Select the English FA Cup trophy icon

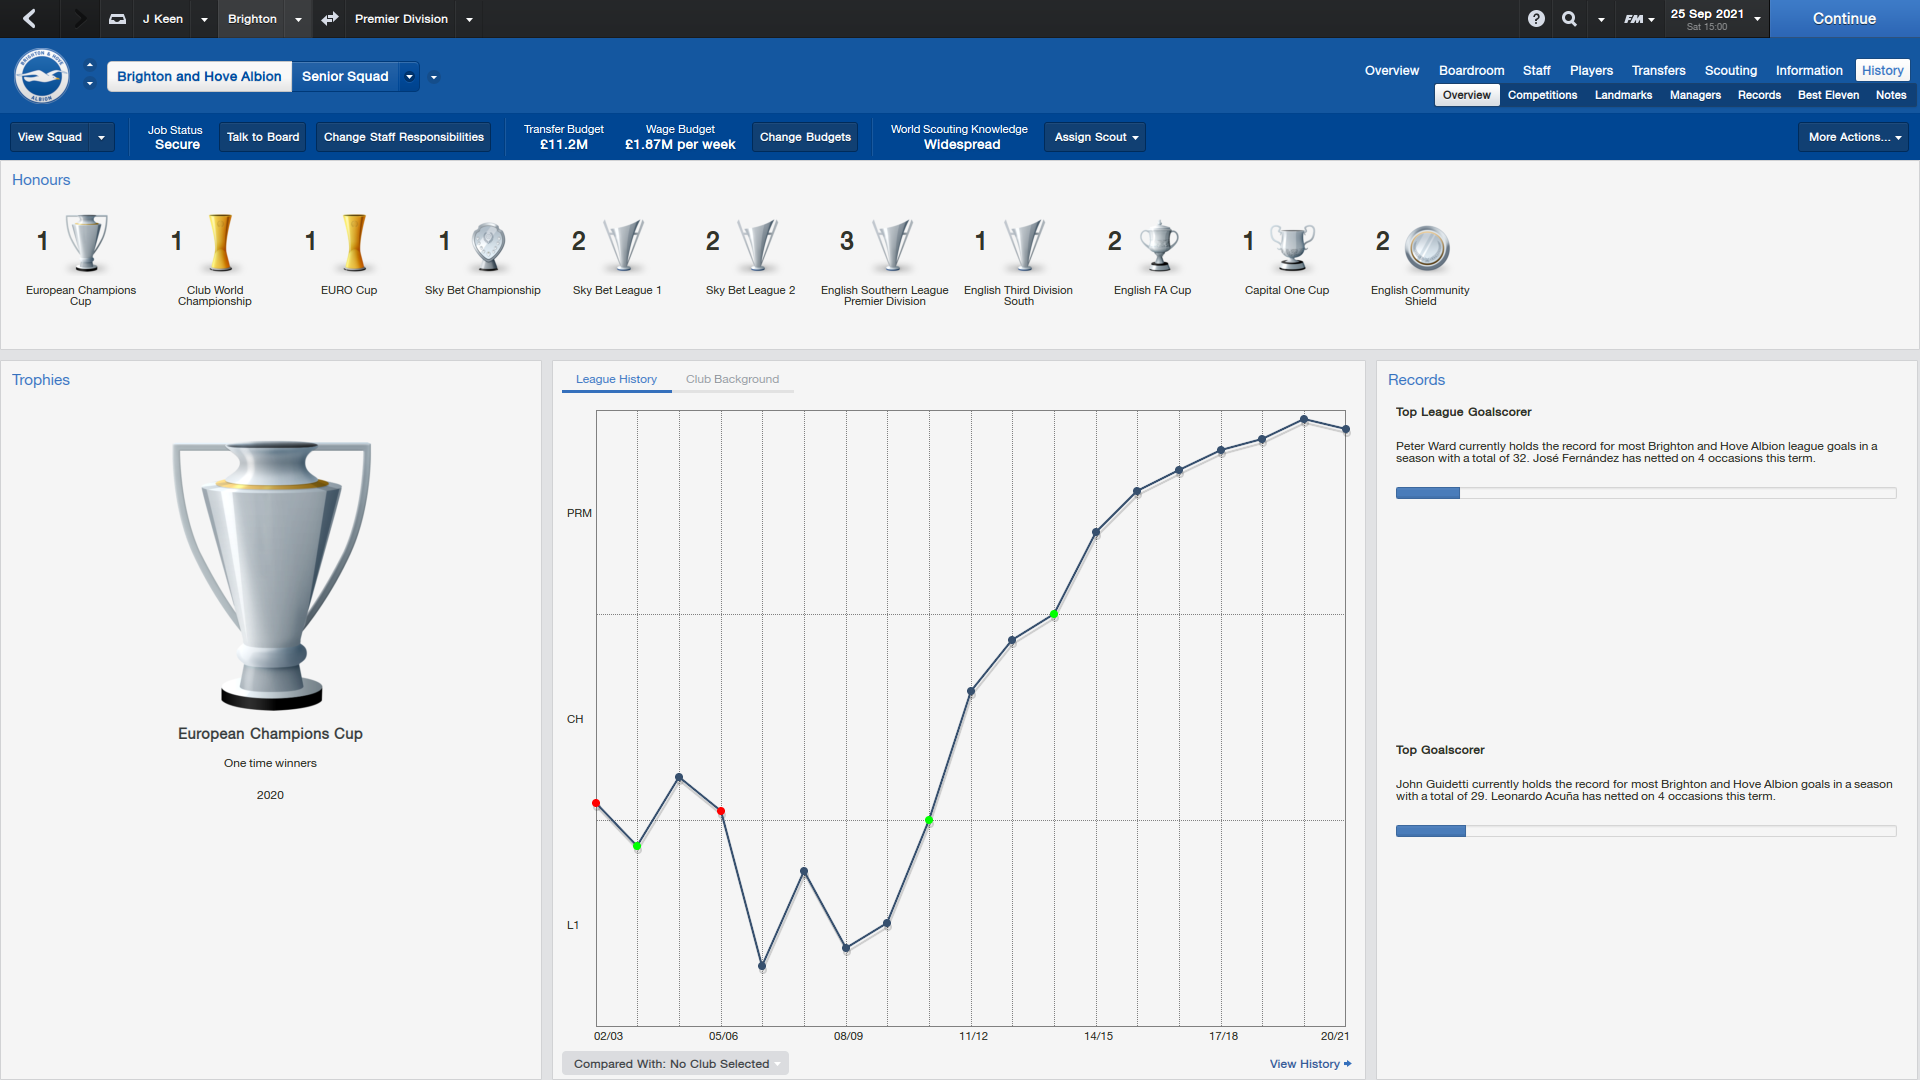click(x=1158, y=246)
